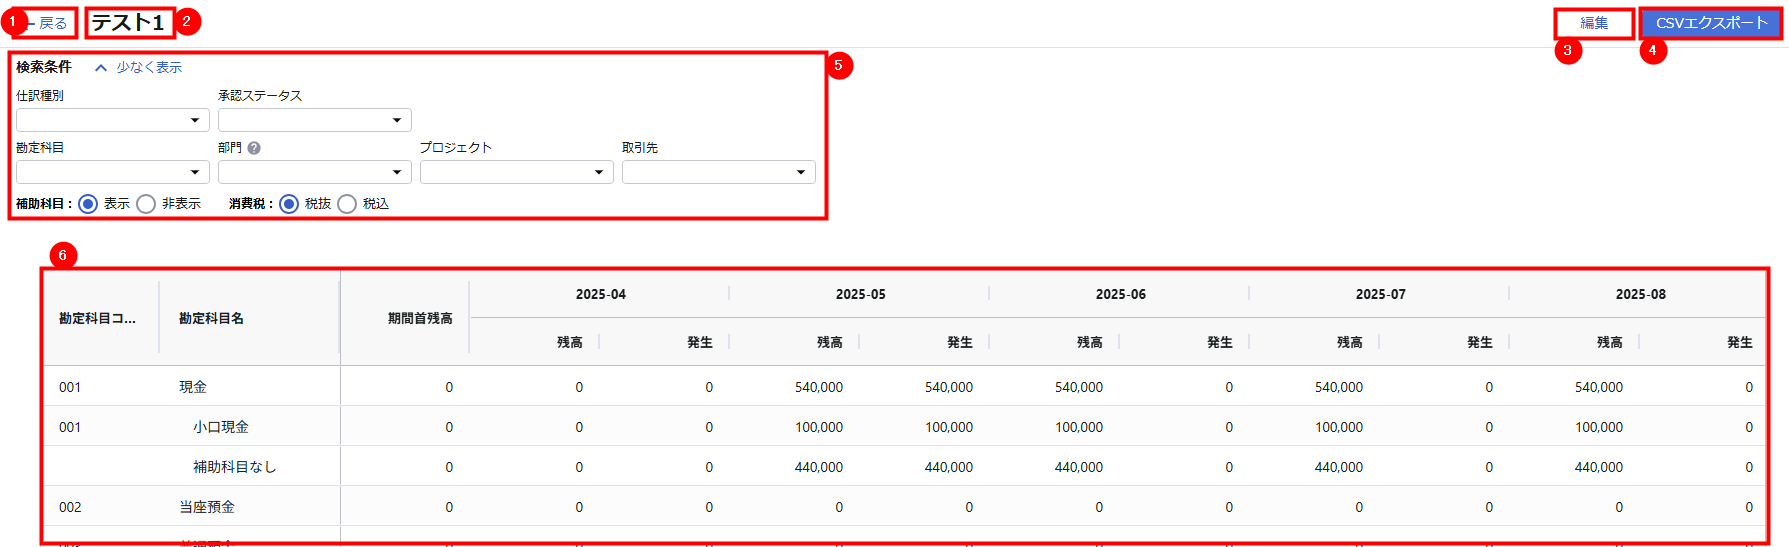
Task: Select the 小口現金 sub-account row
Action: [221, 427]
